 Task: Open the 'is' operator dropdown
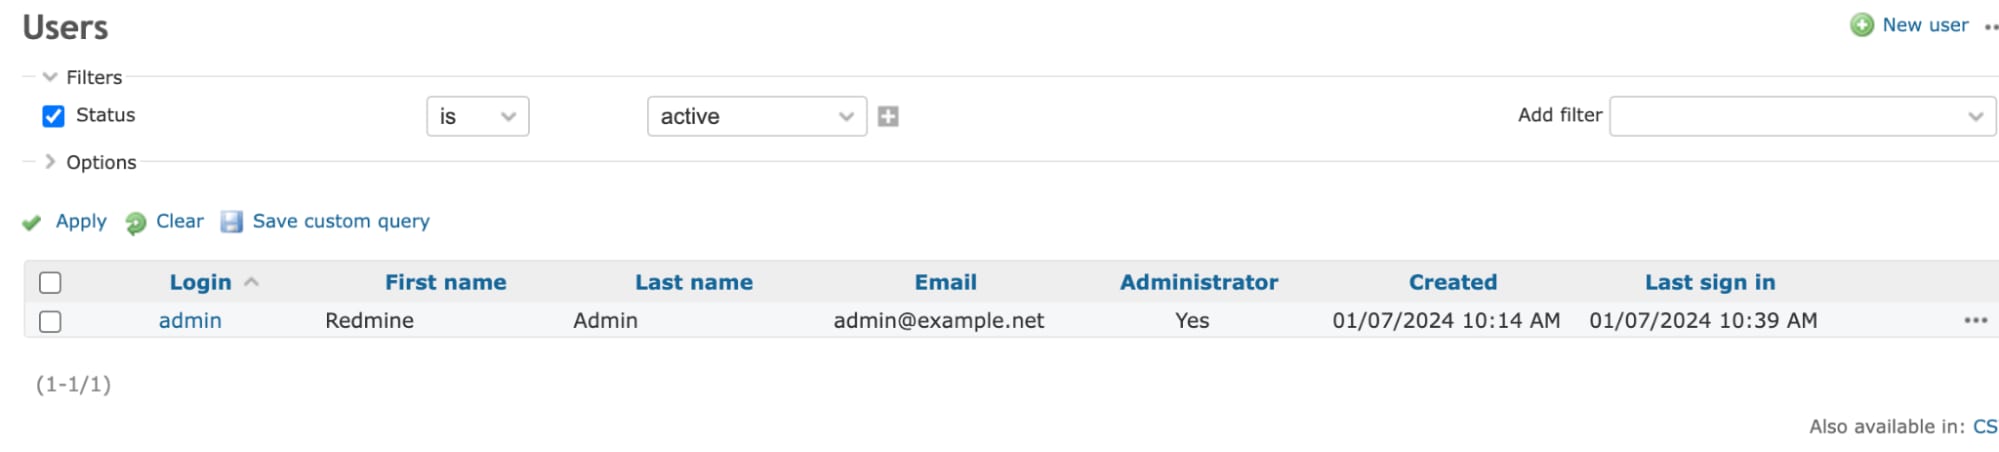[x=478, y=117]
